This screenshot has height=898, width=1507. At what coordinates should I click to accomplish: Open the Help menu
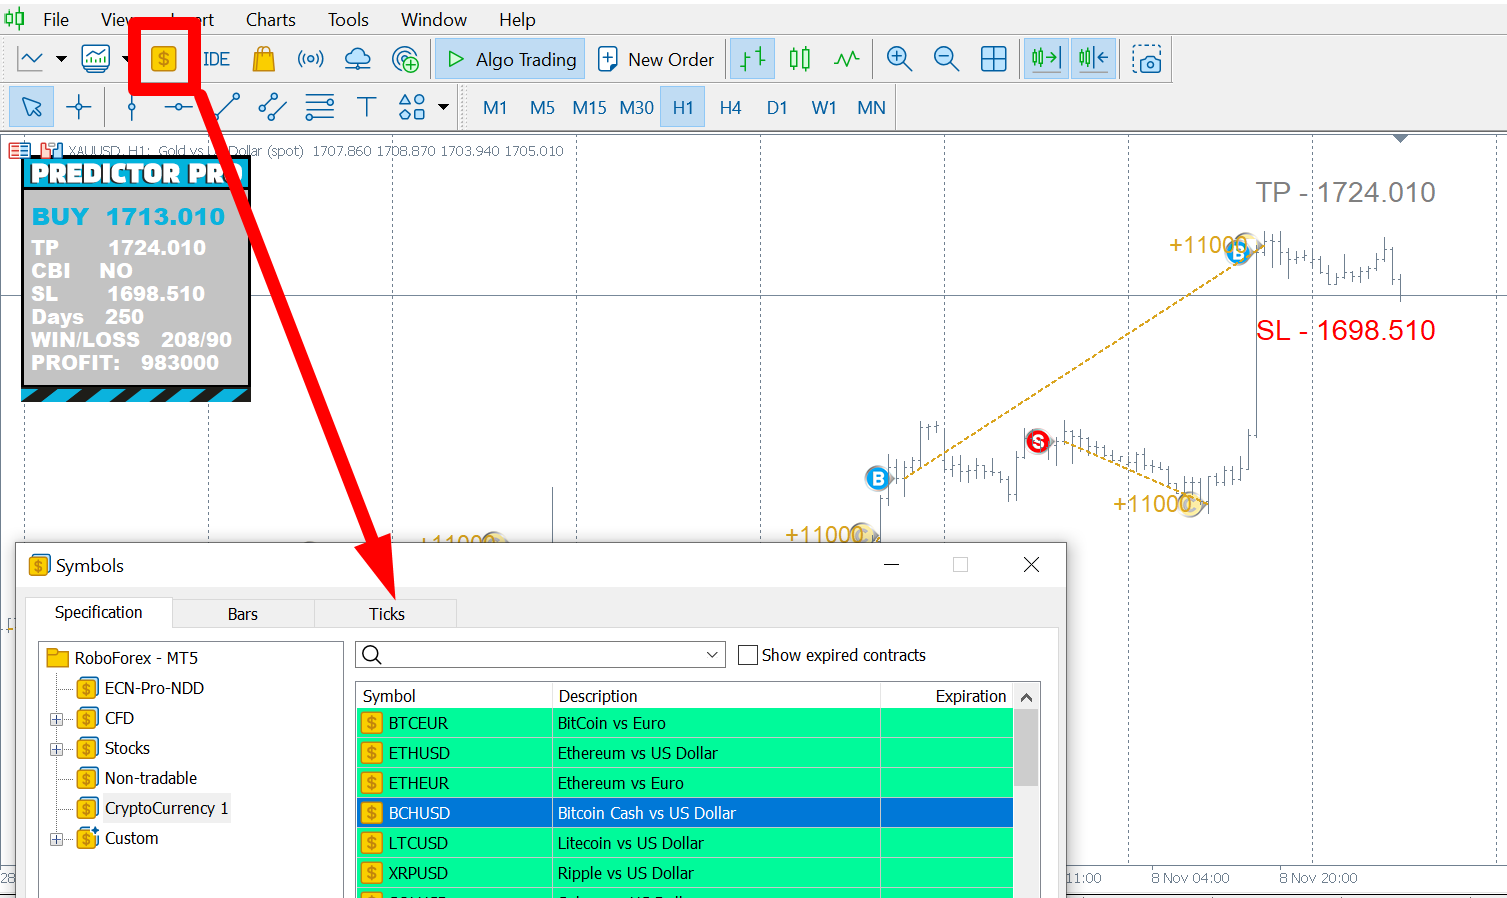pyautogui.click(x=517, y=19)
